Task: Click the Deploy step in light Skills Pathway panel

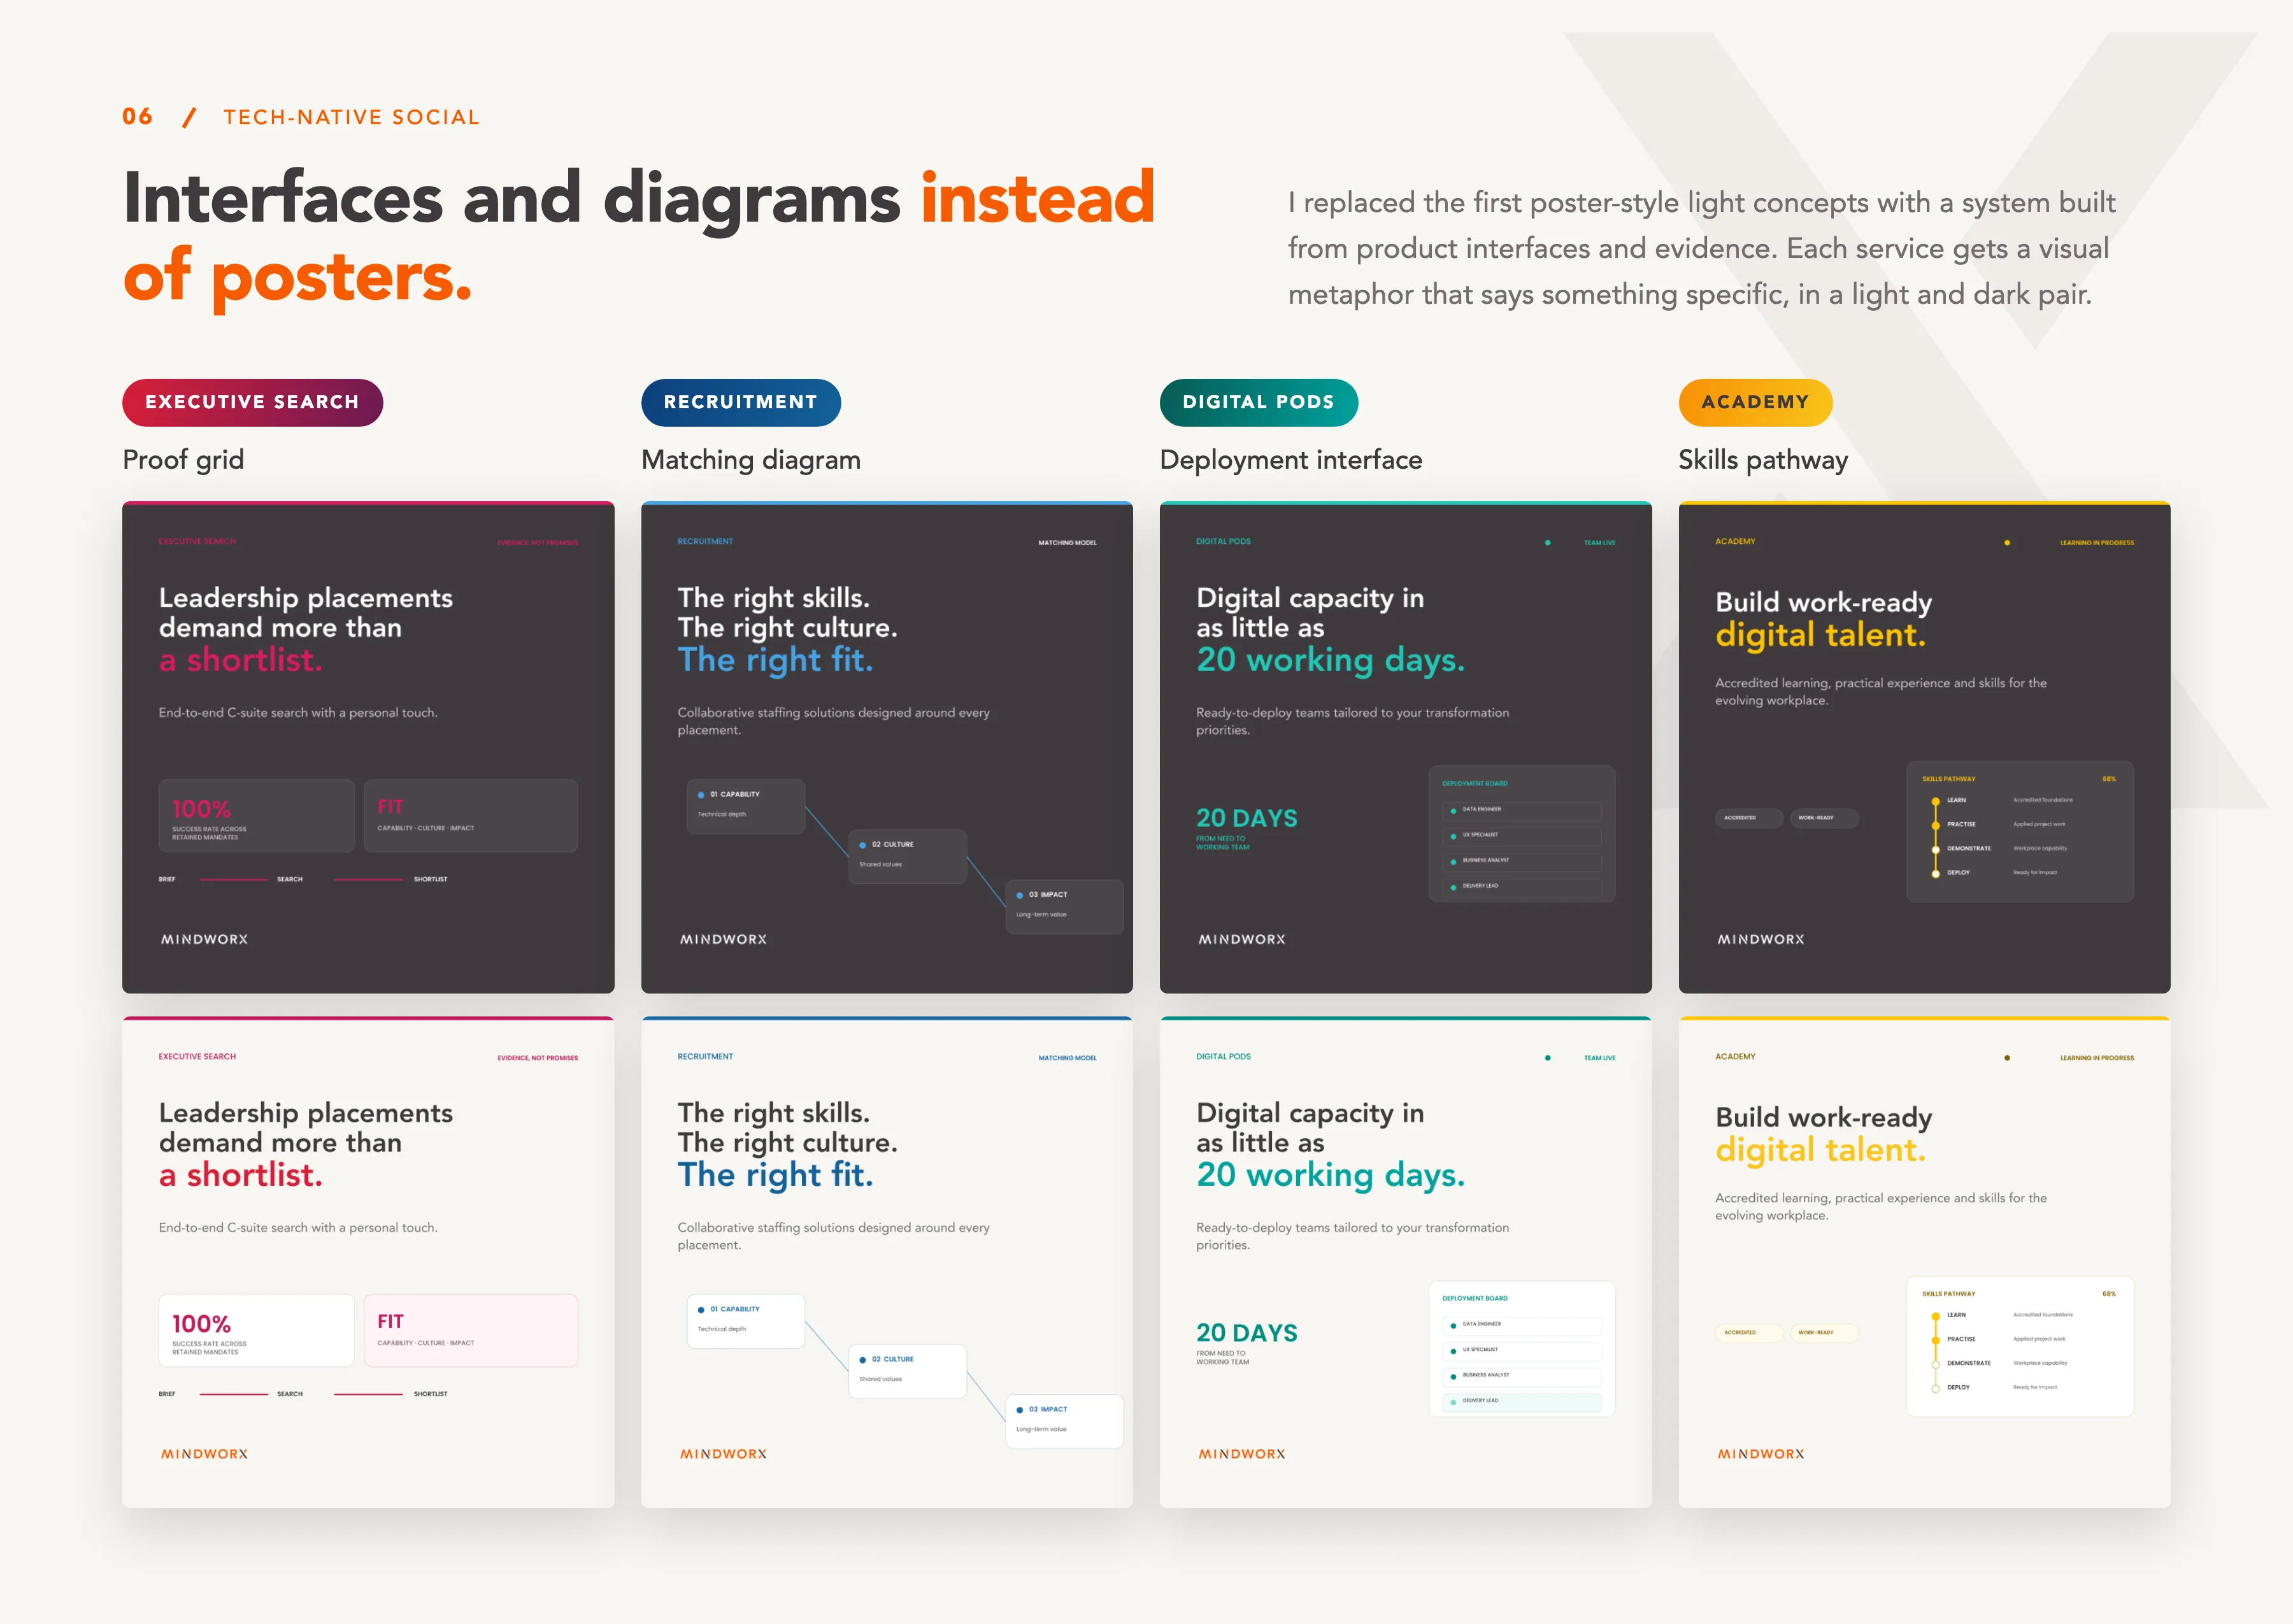Action: pos(2003,1388)
